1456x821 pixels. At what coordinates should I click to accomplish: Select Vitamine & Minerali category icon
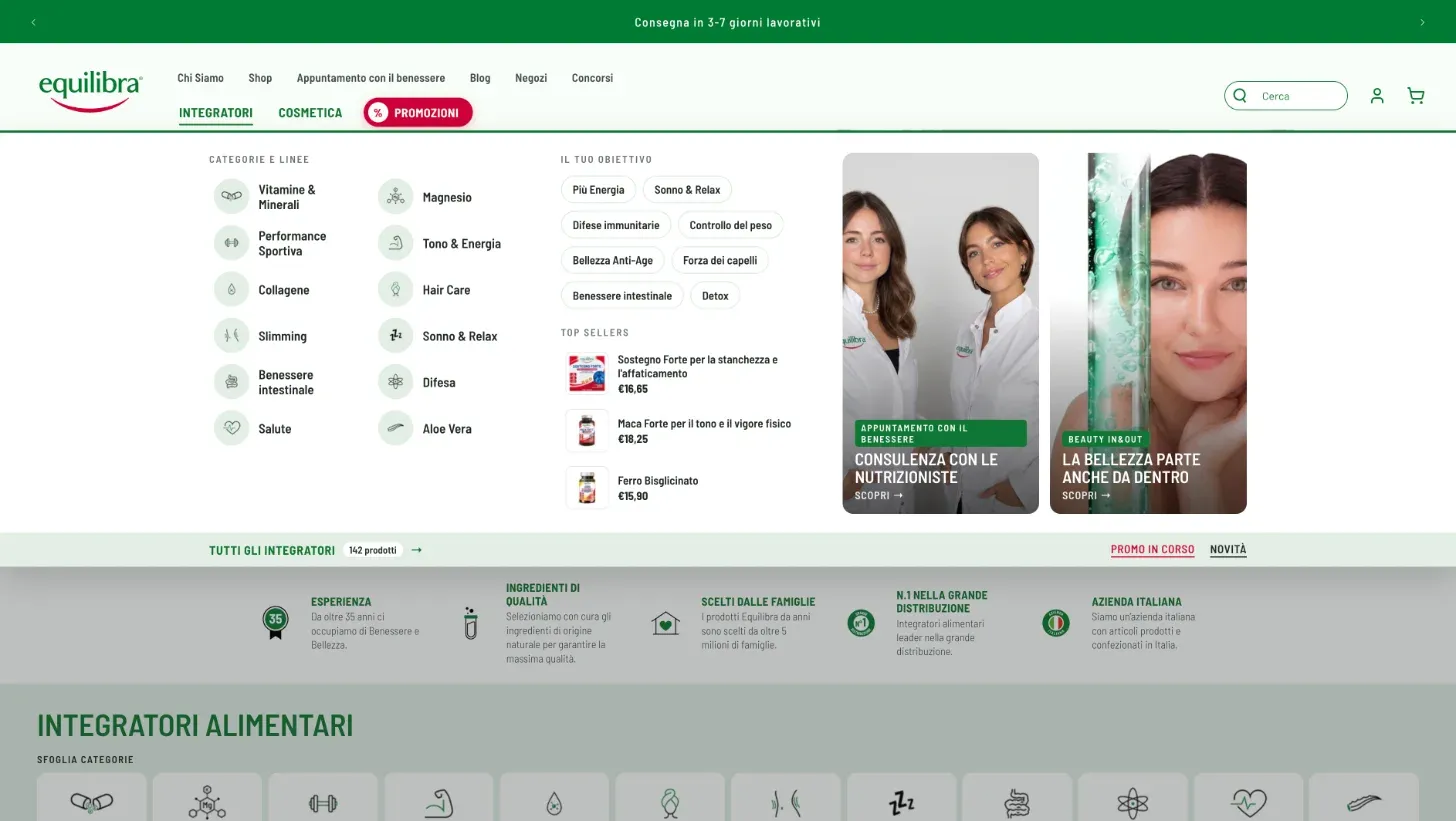coord(231,197)
